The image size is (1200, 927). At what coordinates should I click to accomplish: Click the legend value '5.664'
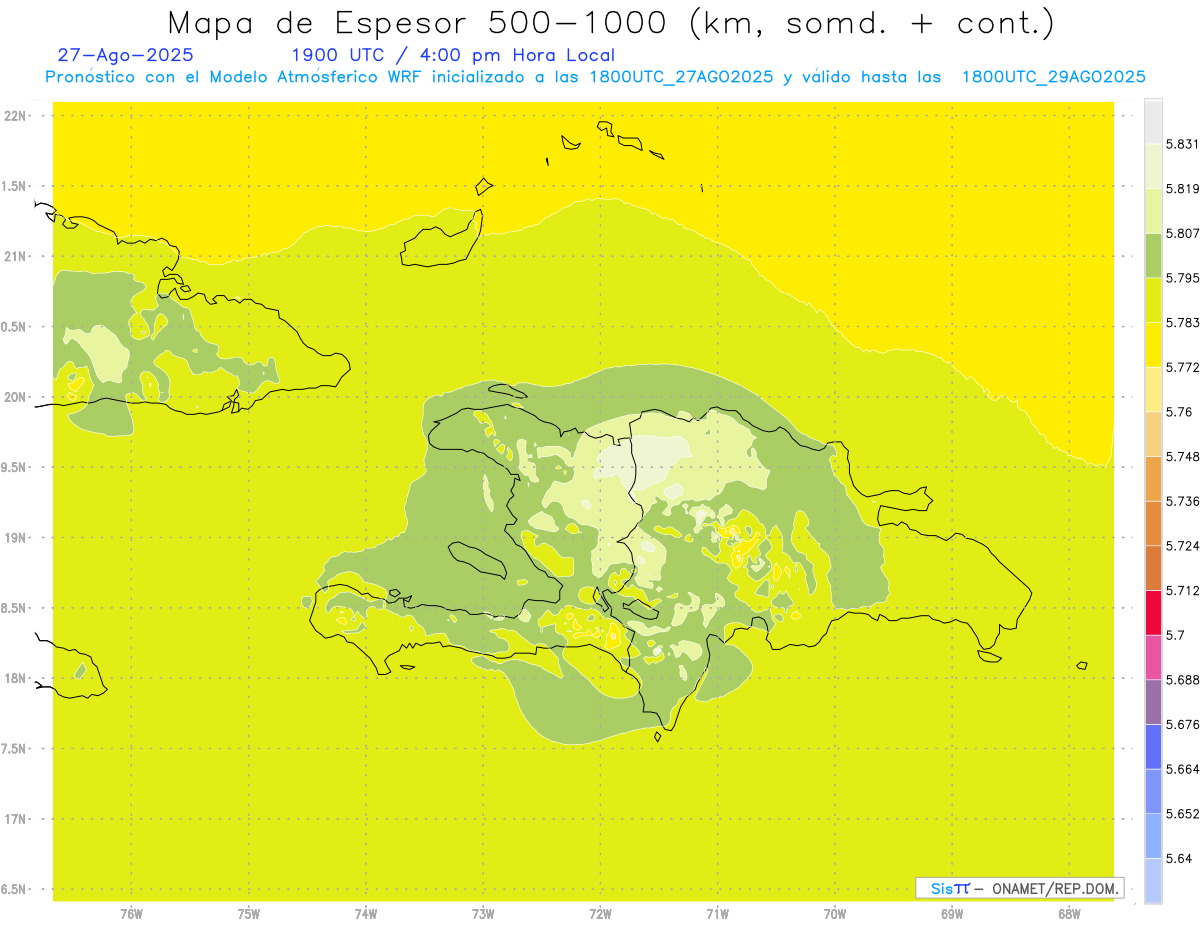(1182, 769)
